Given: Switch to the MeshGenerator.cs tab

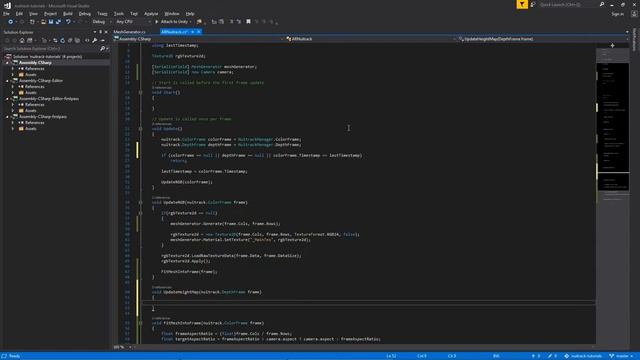Looking at the screenshot, I should tap(129, 31).
